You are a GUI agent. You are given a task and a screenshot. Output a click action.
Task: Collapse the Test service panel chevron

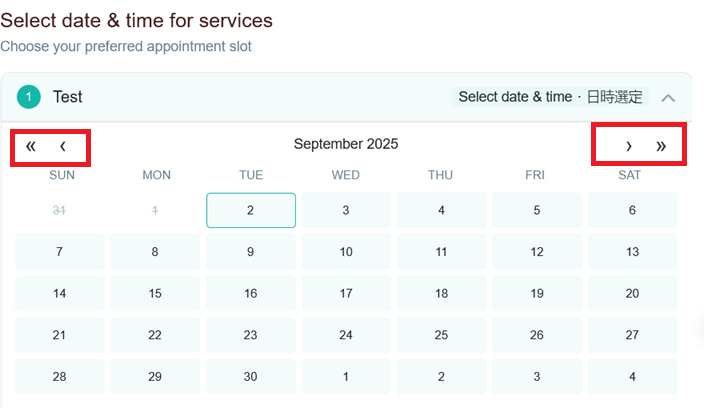pyautogui.click(x=668, y=98)
